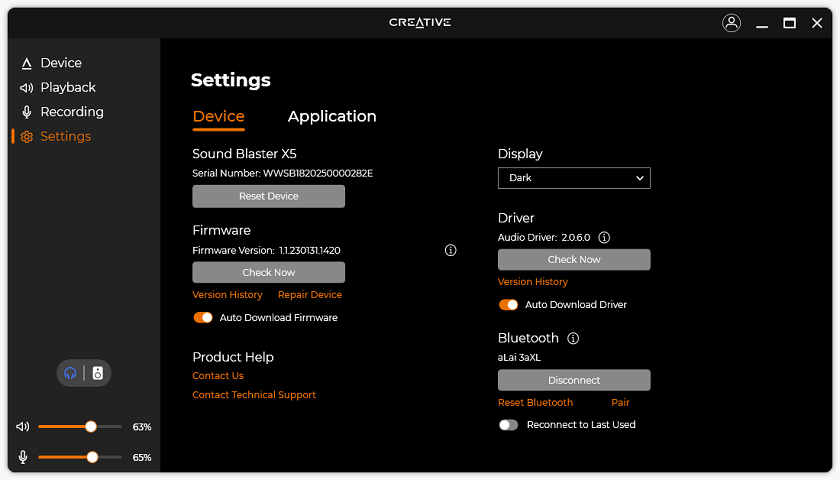Open the Bluetooth info icon
840x480 pixels.
point(573,339)
